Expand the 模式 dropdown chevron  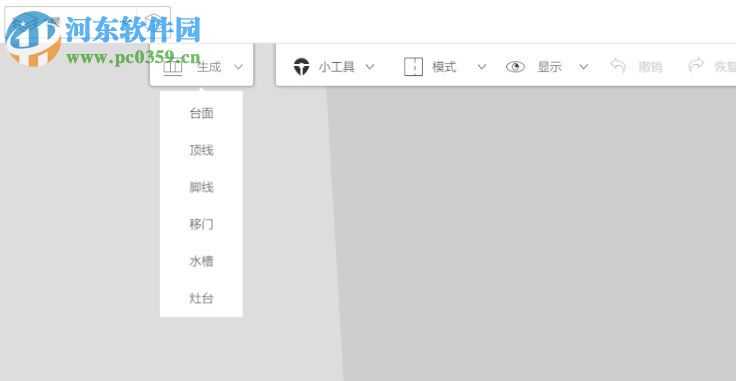click(482, 67)
